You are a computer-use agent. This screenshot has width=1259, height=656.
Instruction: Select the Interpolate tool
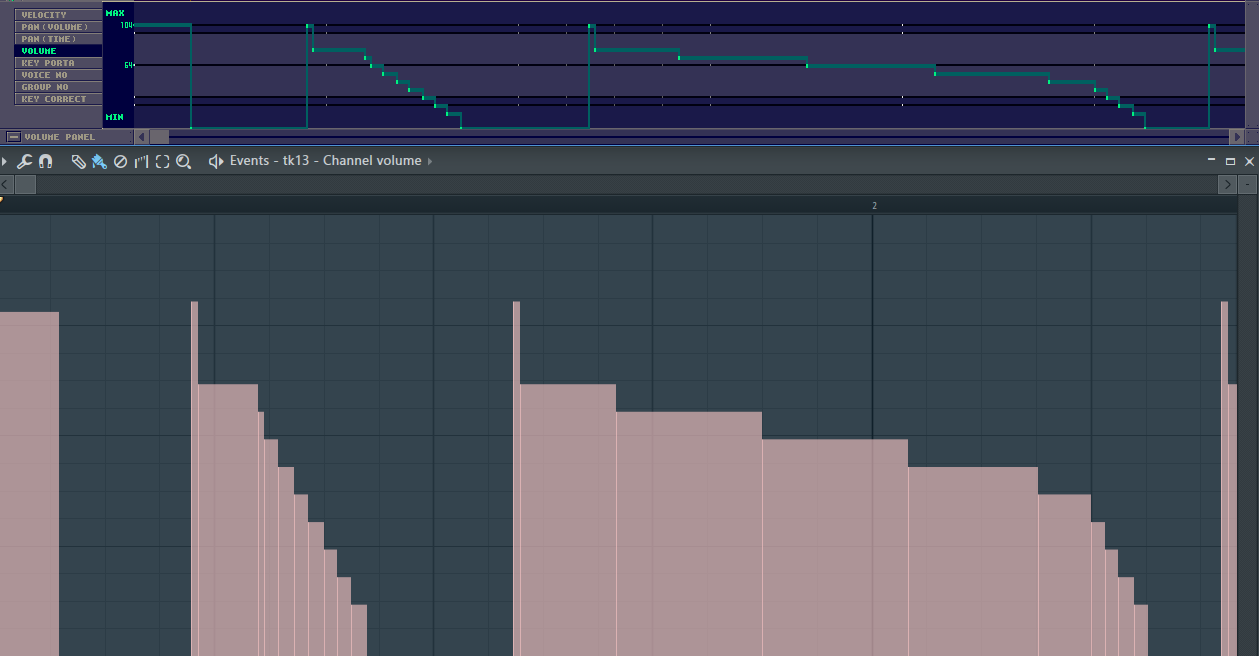tap(141, 161)
